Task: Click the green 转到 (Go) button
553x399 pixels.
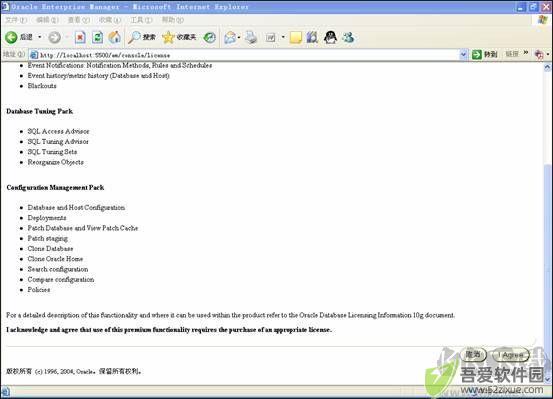Action: pyautogui.click(x=485, y=54)
